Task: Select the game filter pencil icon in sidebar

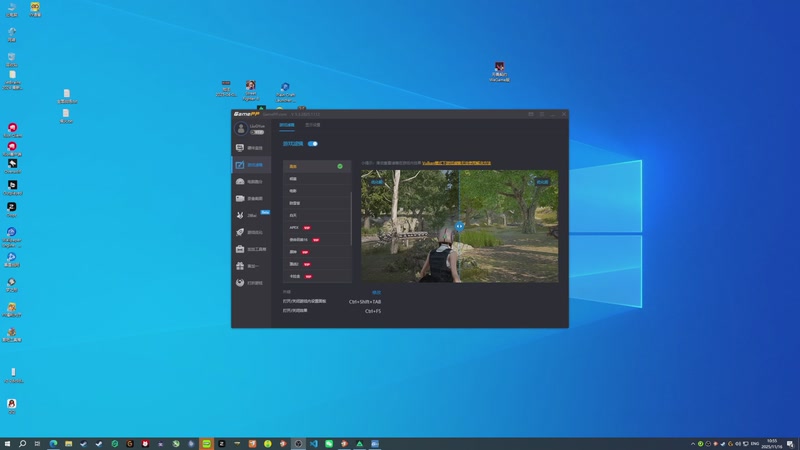Action: click(240, 165)
